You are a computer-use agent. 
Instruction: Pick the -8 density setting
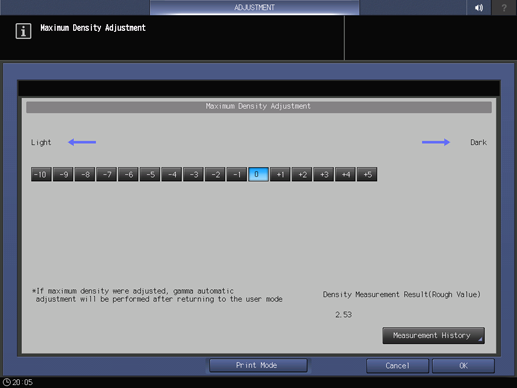[x=85, y=174]
